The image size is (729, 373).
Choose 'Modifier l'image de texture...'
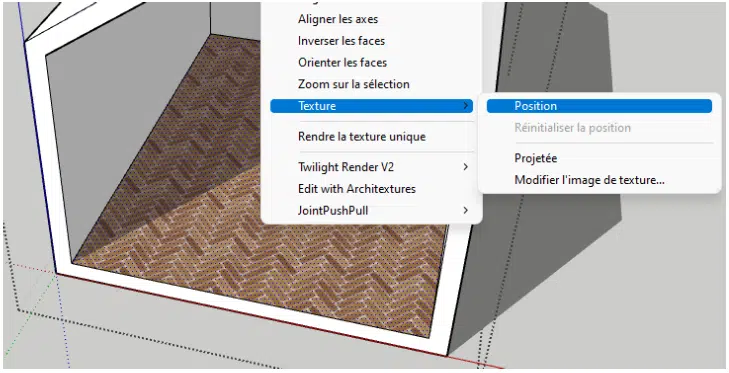coord(589,180)
